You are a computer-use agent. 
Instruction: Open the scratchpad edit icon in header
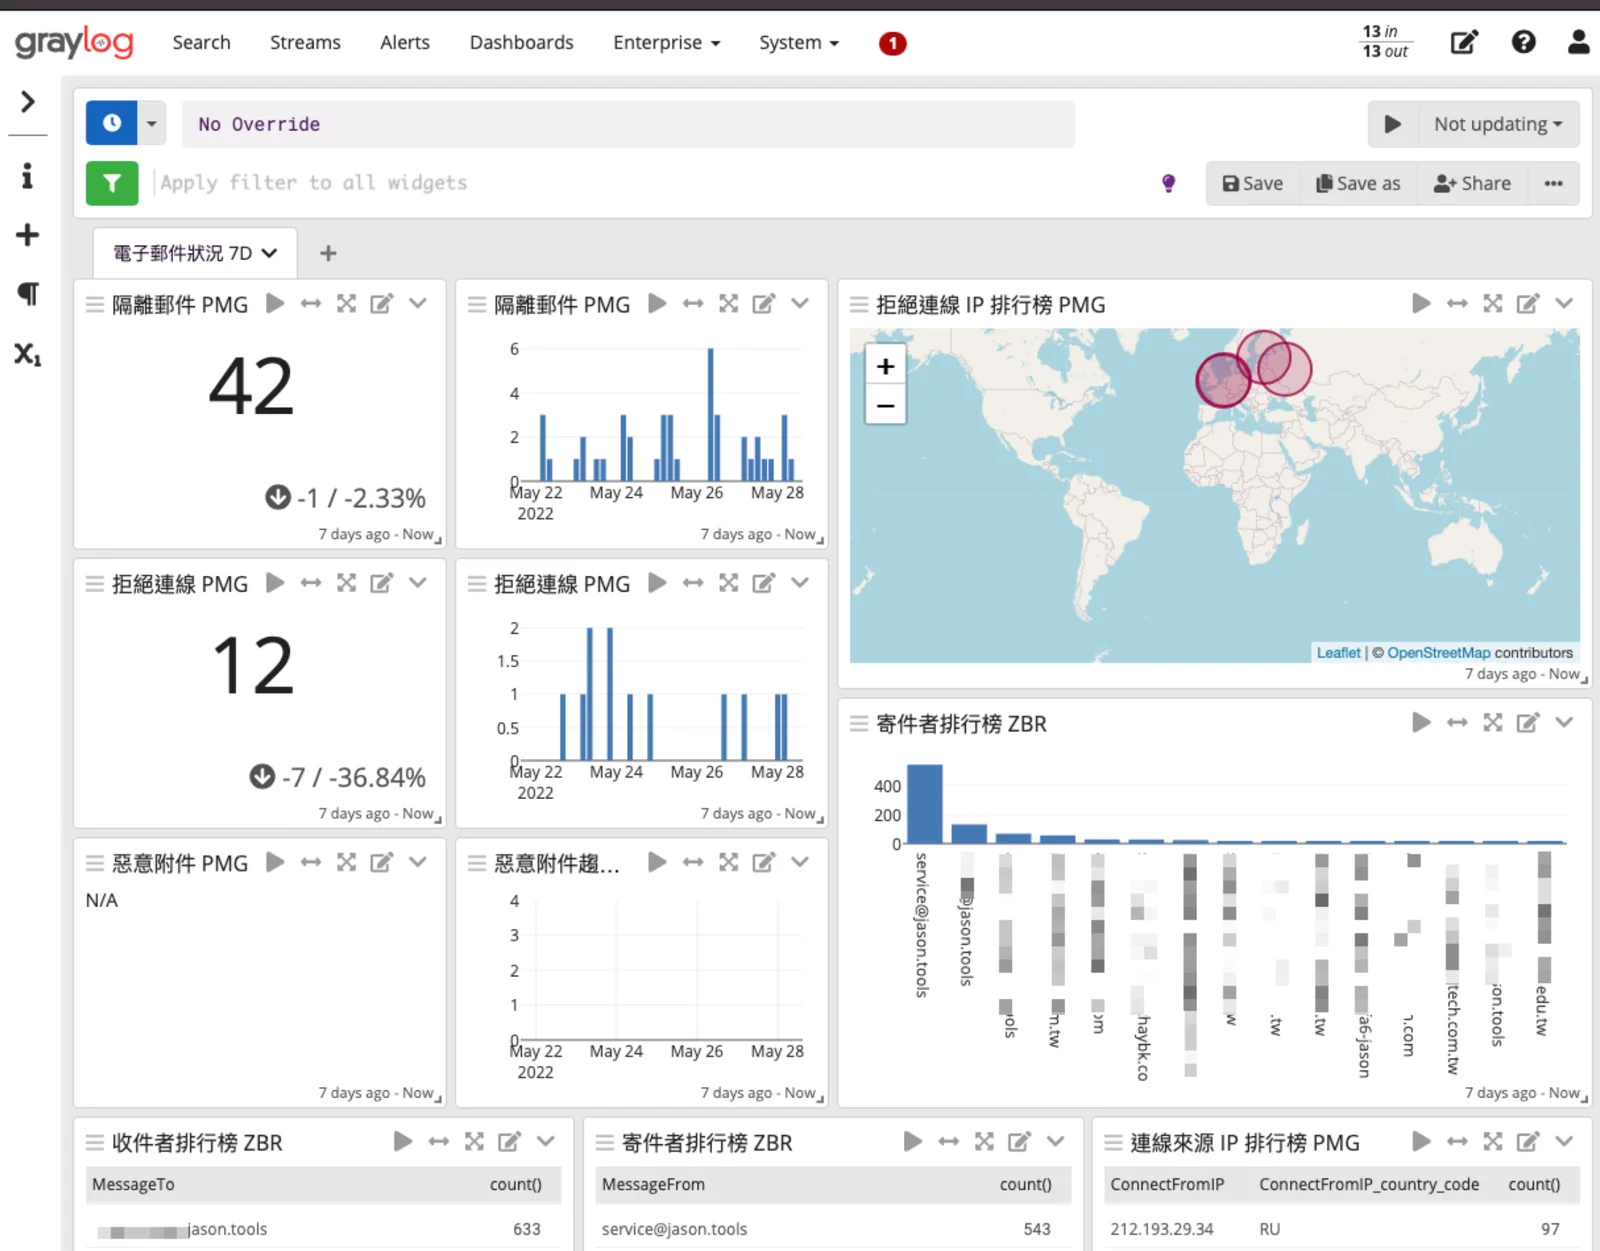[1464, 42]
